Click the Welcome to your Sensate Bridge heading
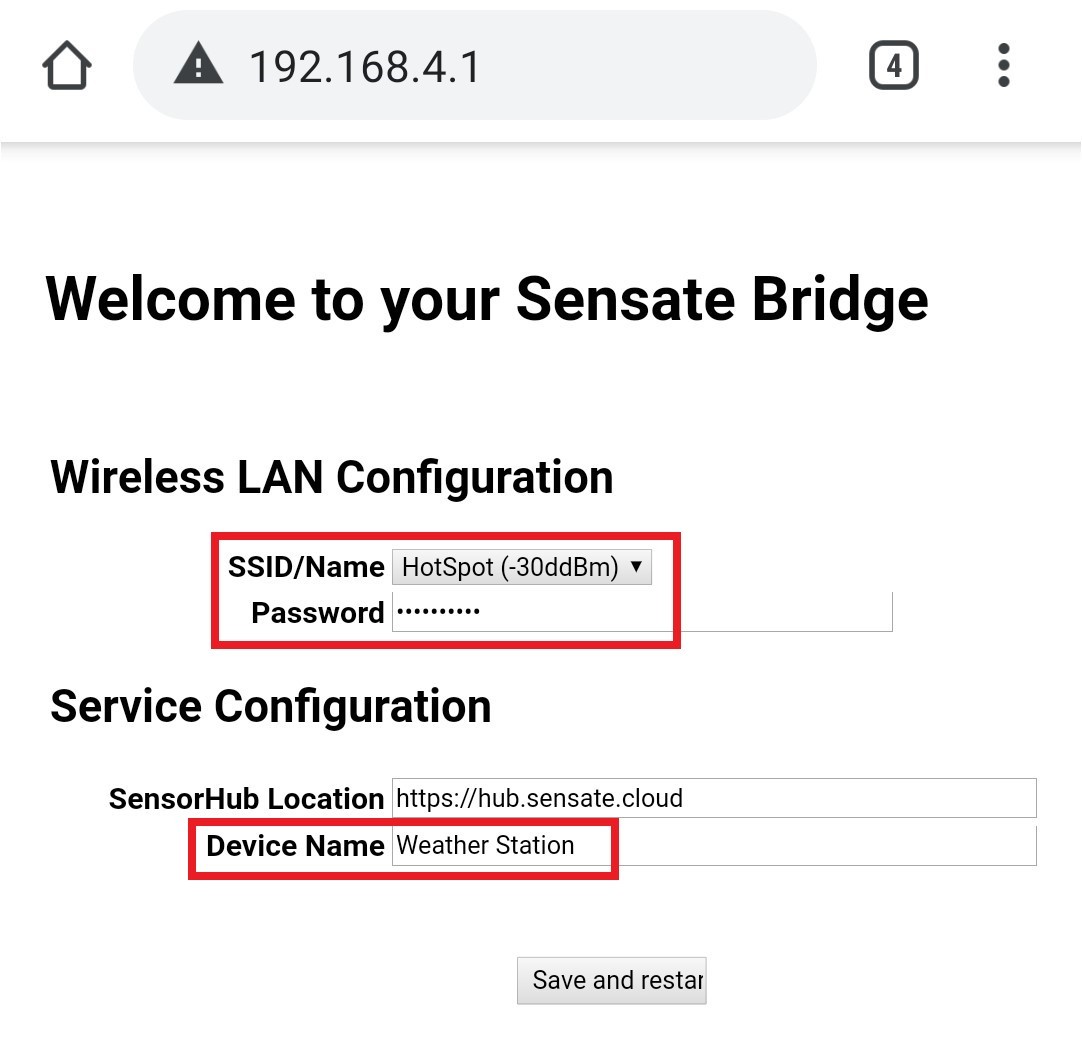The width and height of the screenshot is (1082, 1056). (487, 300)
